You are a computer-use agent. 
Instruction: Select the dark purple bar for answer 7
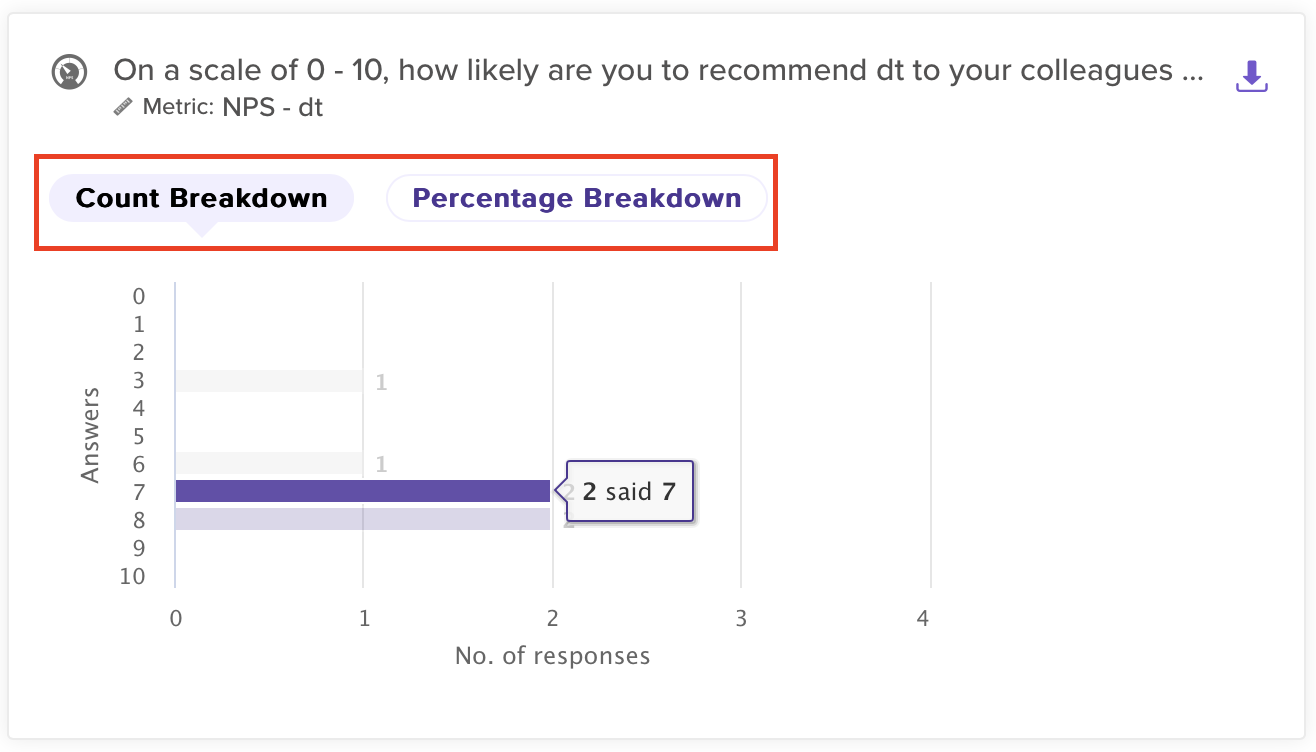tap(362, 491)
